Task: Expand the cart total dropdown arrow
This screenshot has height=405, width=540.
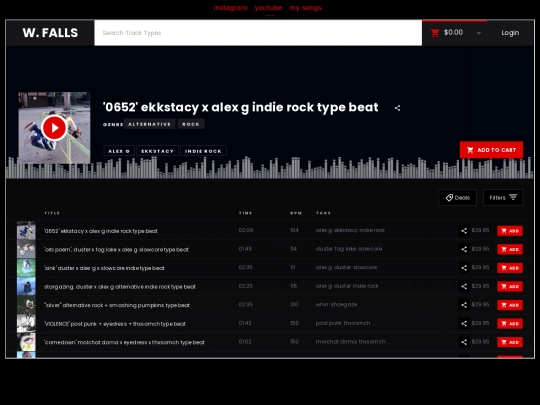Action: click(x=479, y=33)
